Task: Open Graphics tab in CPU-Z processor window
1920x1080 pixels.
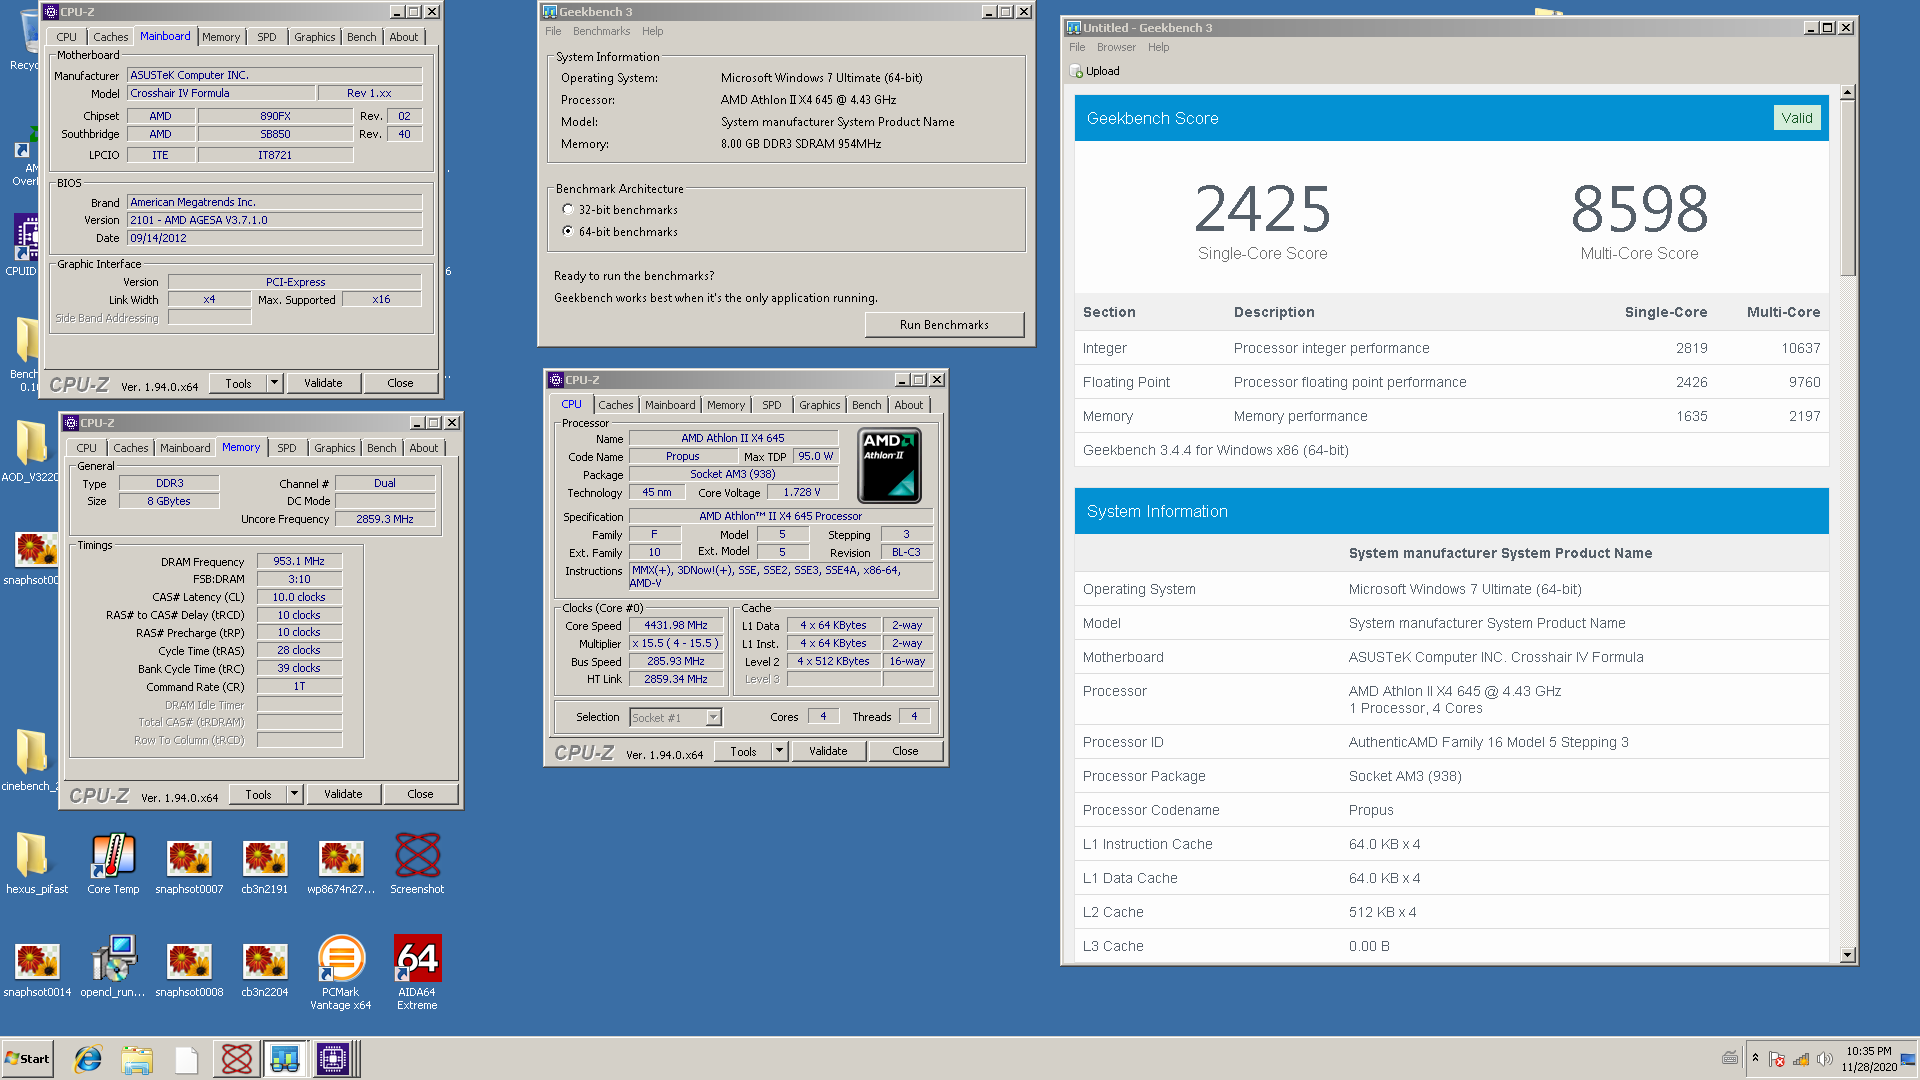Action: pyautogui.click(x=819, y=405)
